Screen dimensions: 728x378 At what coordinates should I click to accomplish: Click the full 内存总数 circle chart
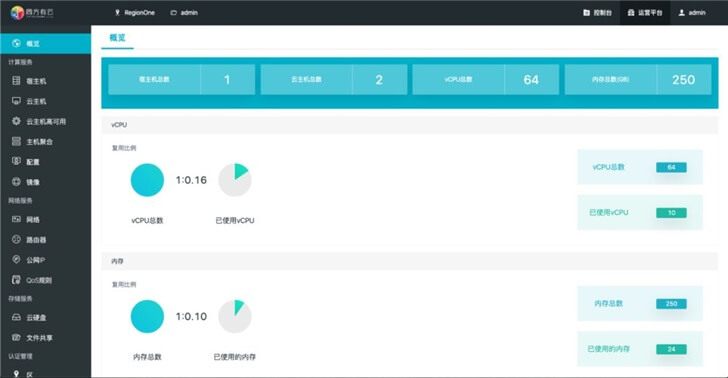147,316
